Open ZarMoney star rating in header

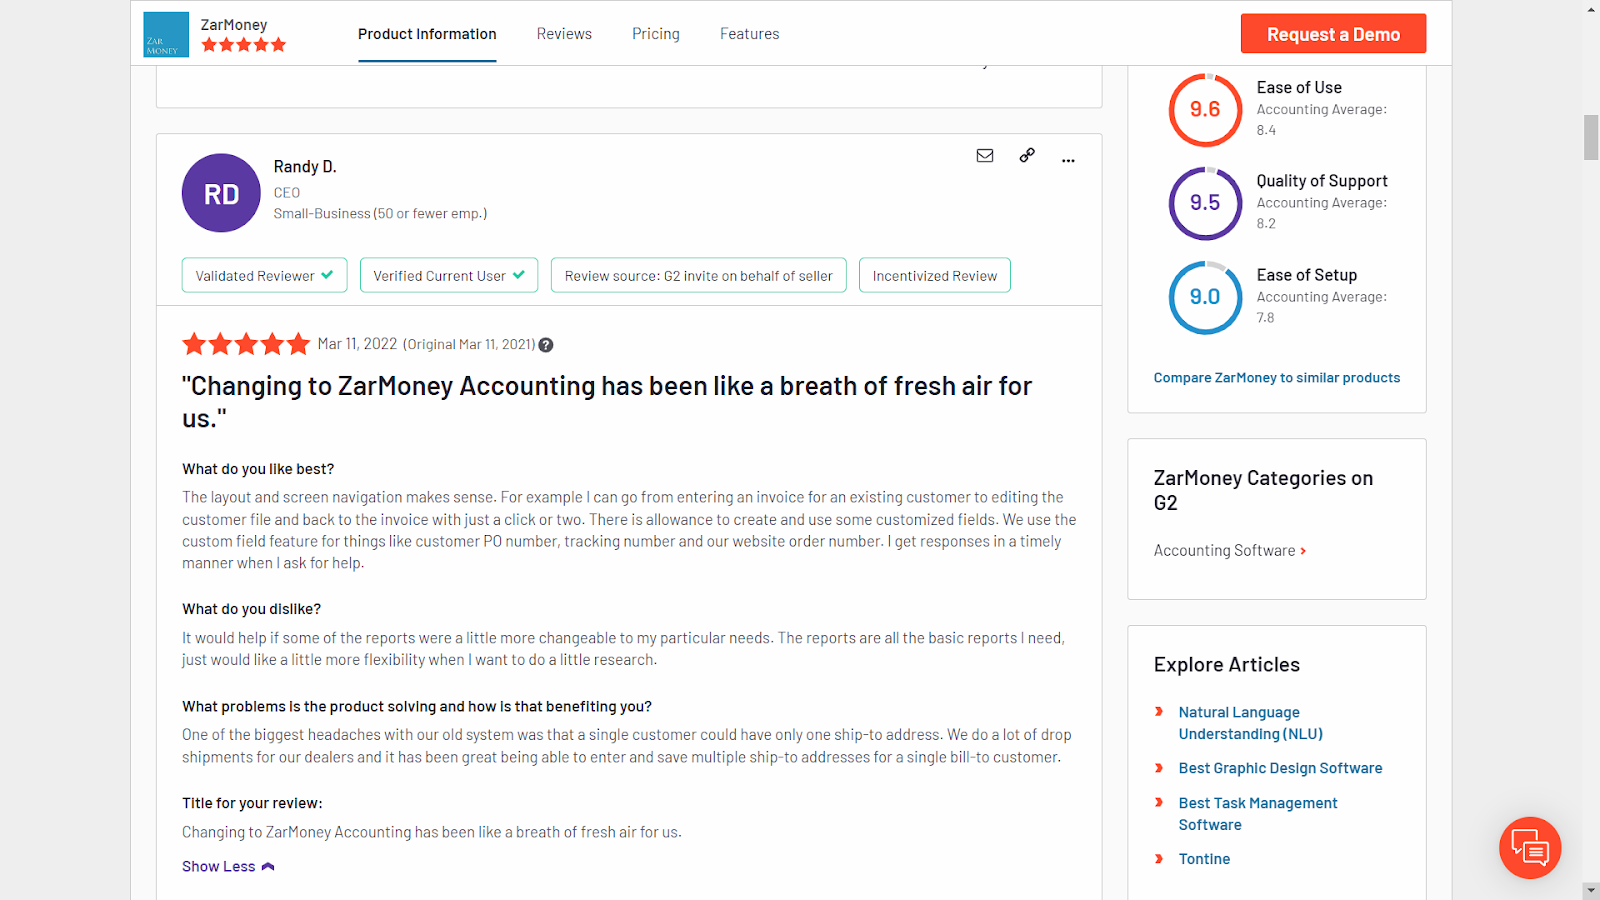pos(244,45)
